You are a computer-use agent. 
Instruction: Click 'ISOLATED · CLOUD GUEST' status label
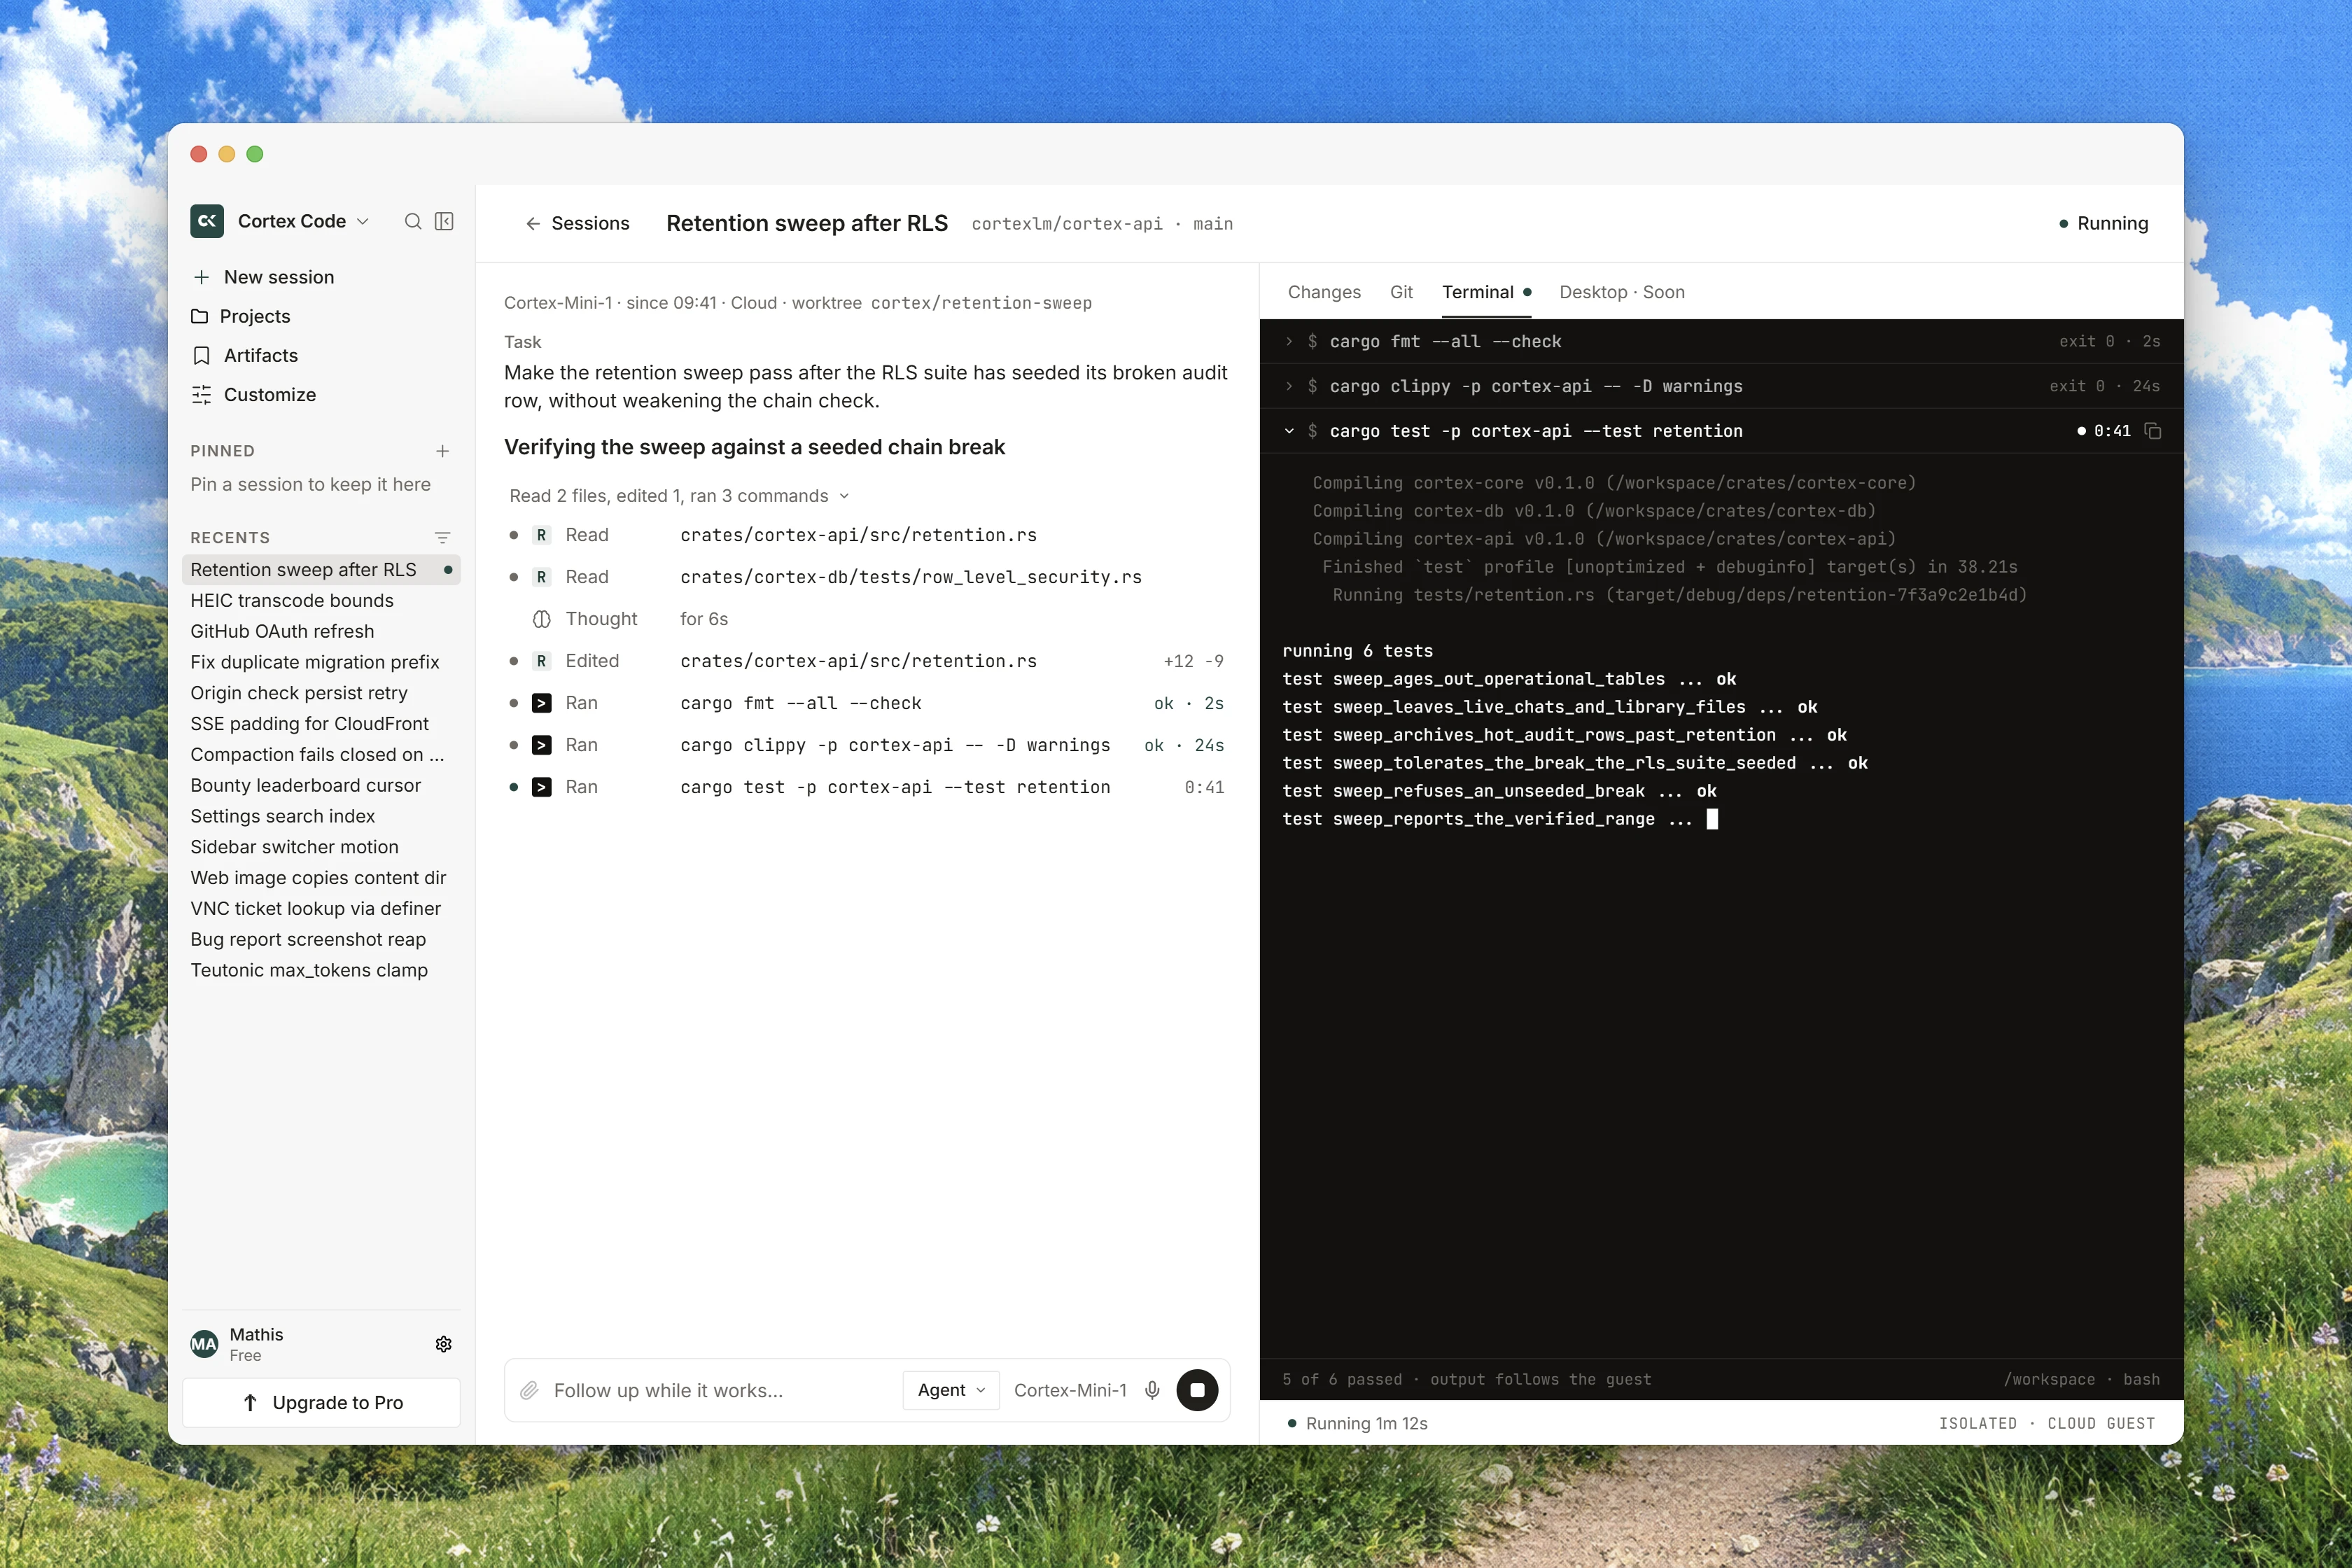tap(2046, 1423)
